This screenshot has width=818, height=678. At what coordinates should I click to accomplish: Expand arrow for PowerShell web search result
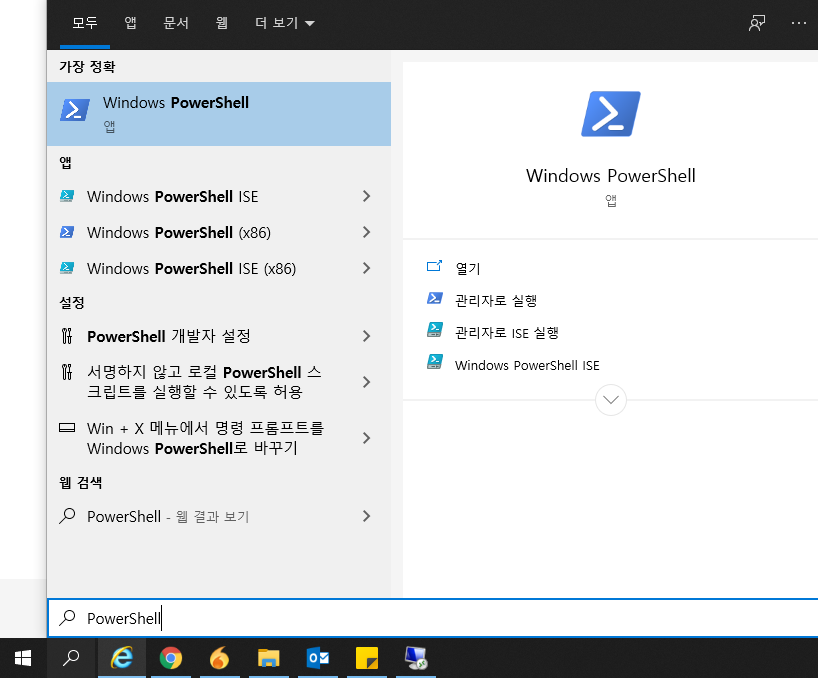(366, 516)
